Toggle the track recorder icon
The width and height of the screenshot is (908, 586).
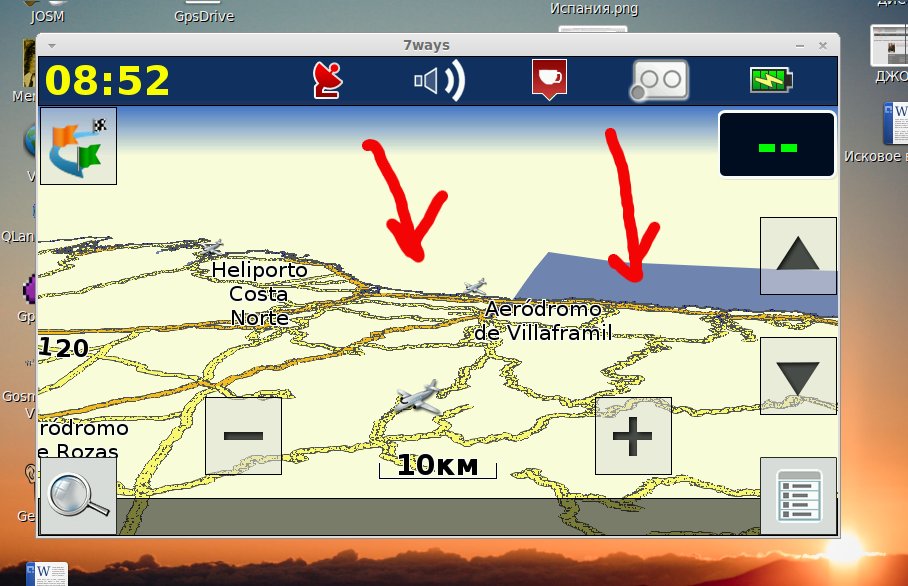[659, 80]
